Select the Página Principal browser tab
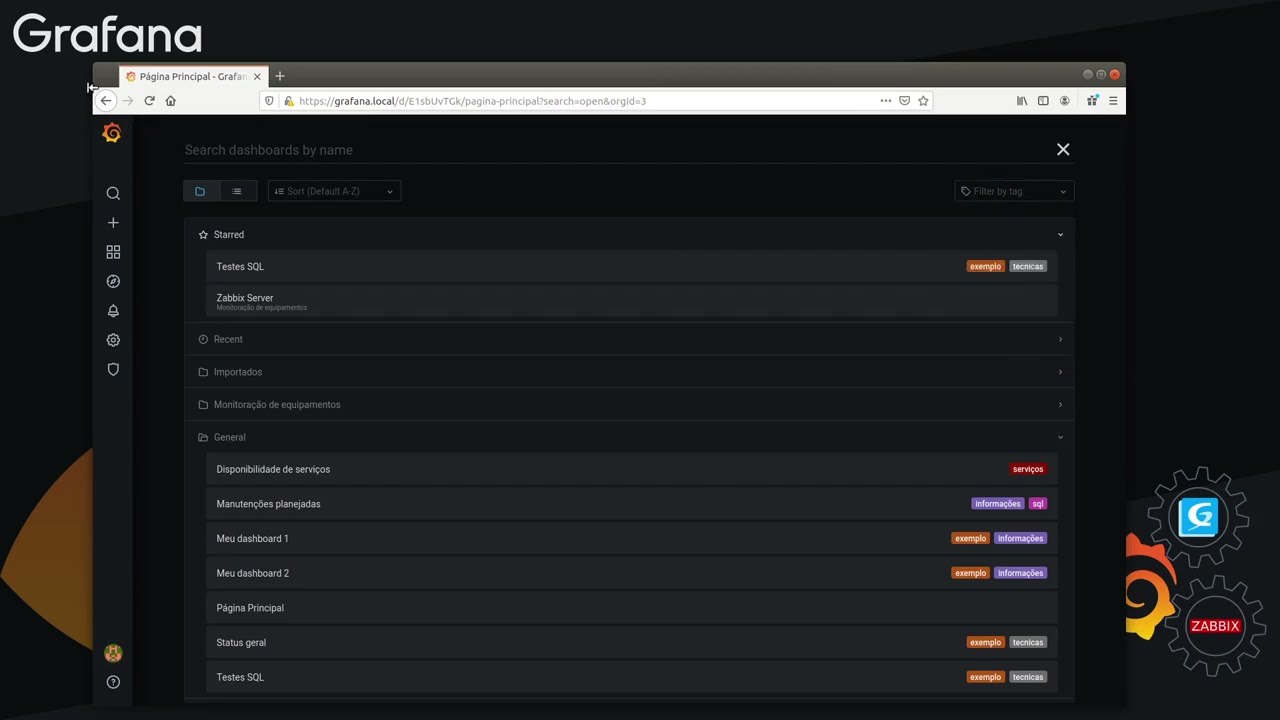Viewport: 1280px width, 720px height. pos(193,76)
